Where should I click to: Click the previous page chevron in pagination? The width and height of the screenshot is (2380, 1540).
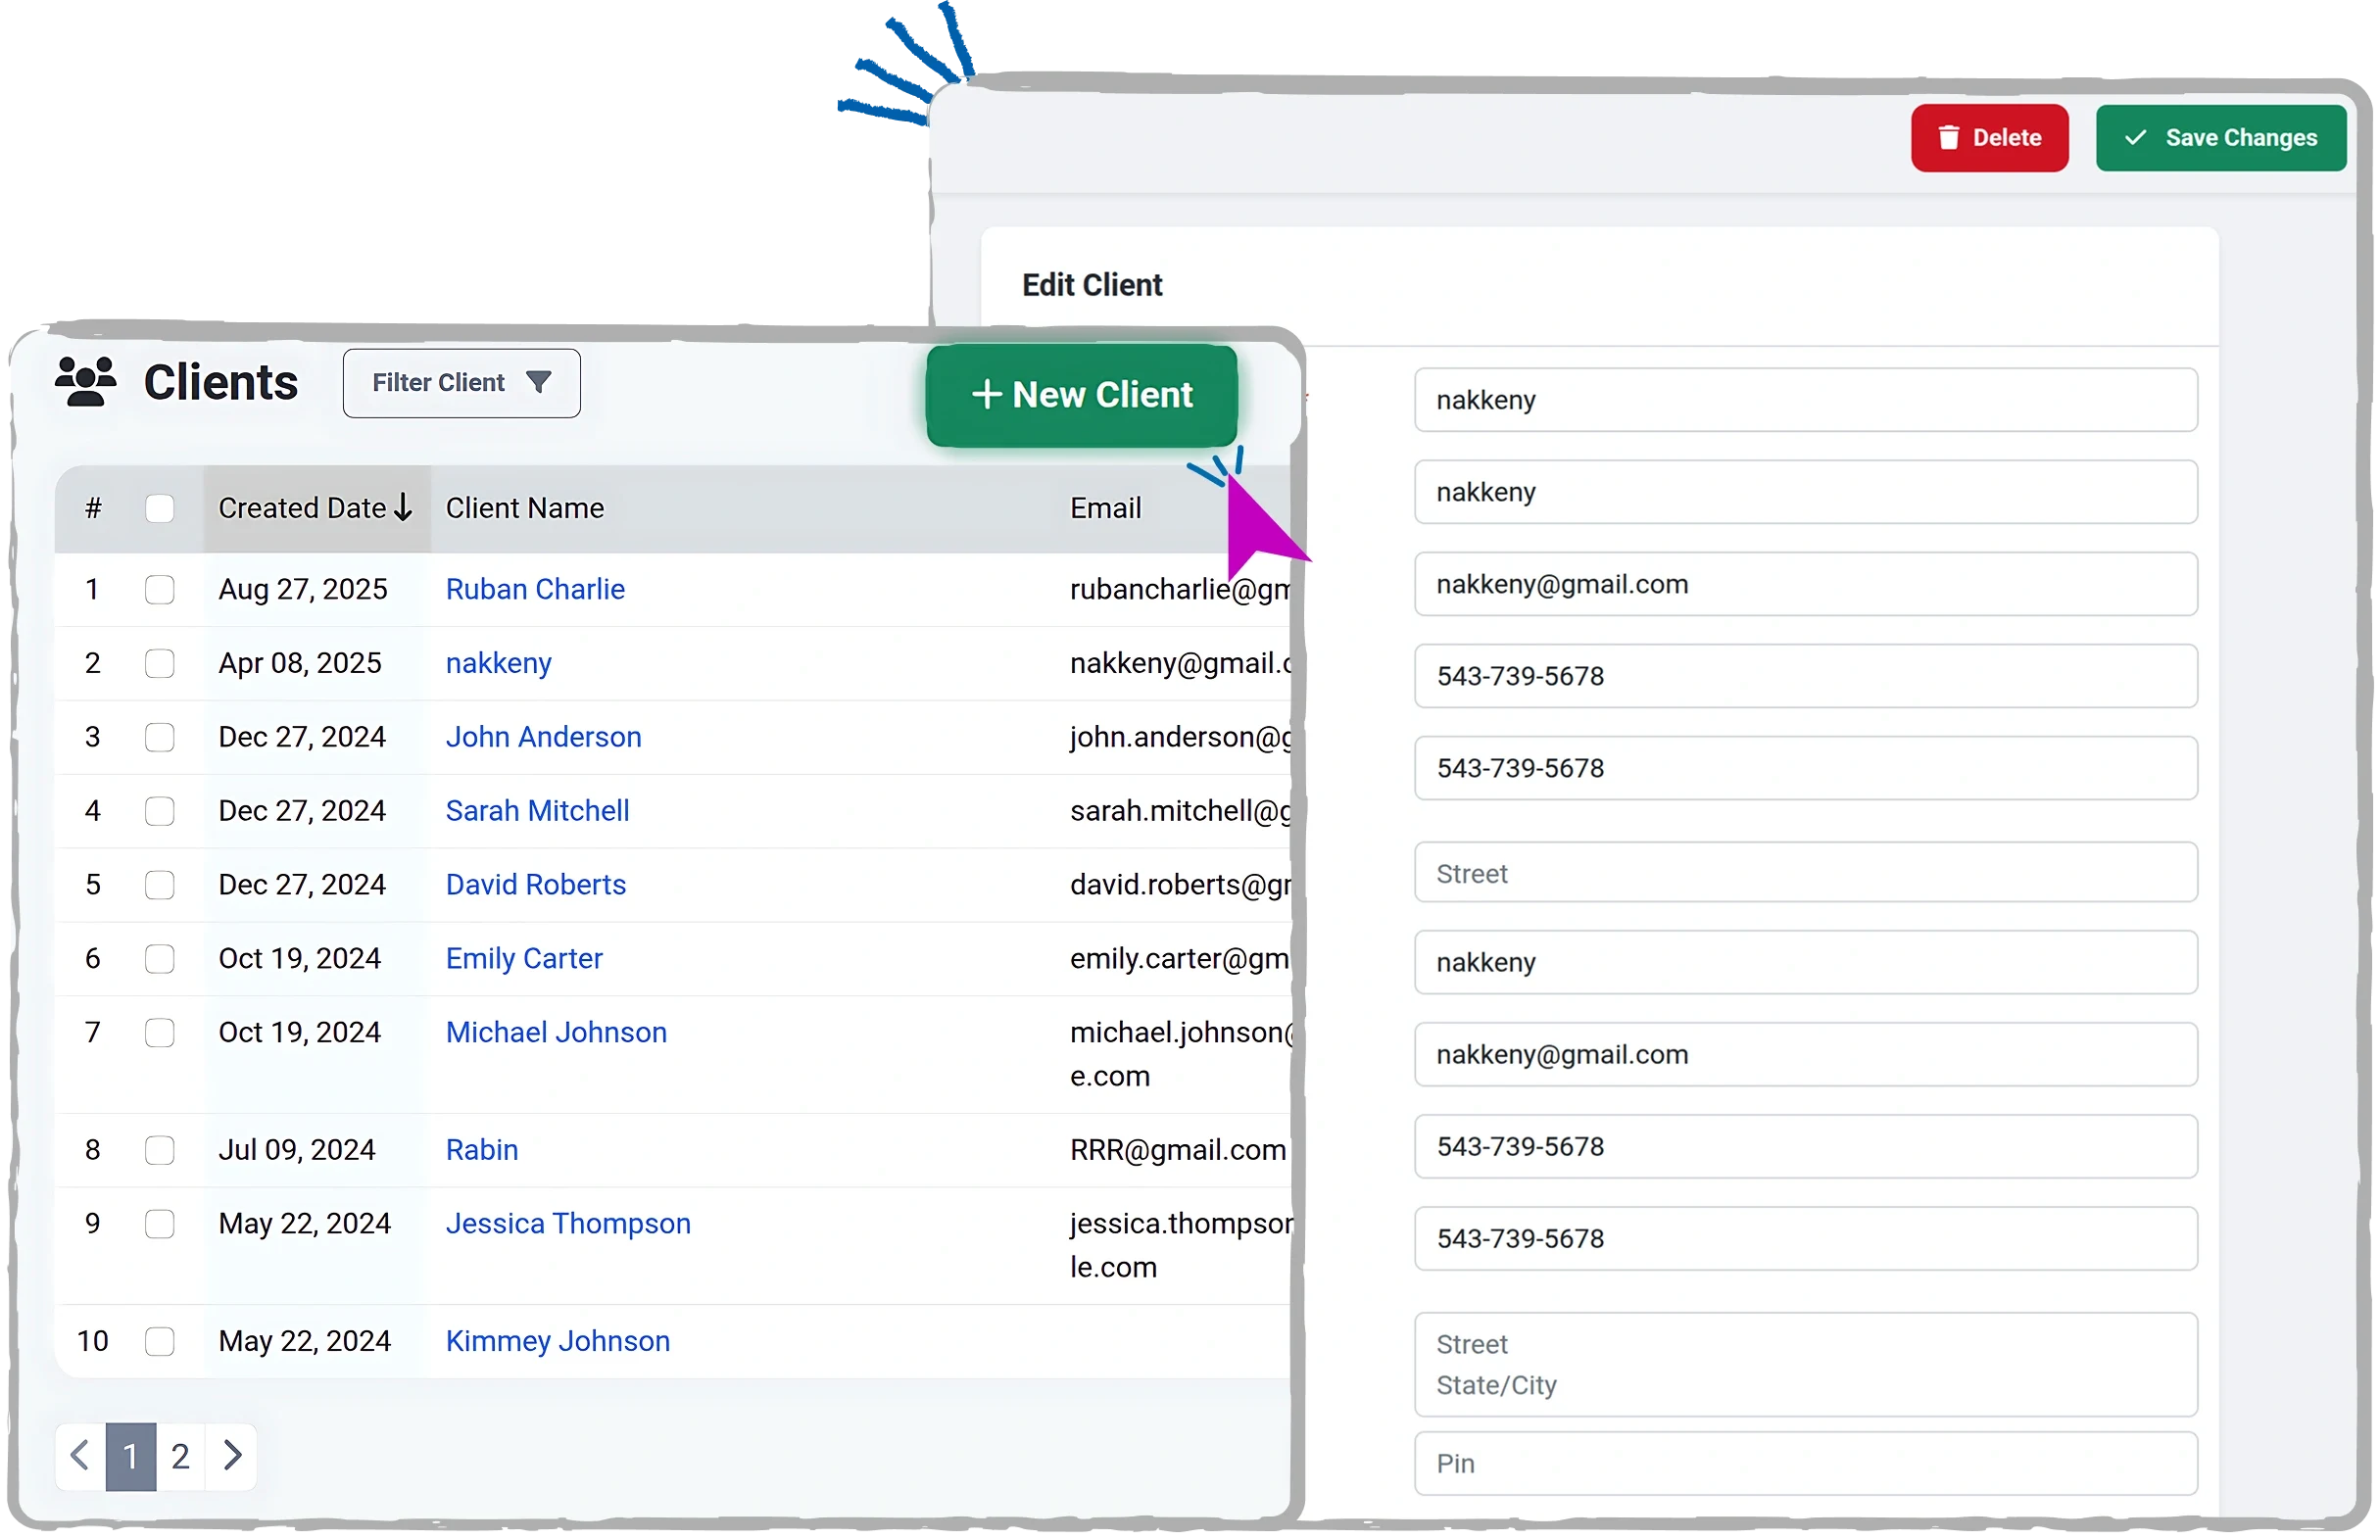(x=80, y=1456)
